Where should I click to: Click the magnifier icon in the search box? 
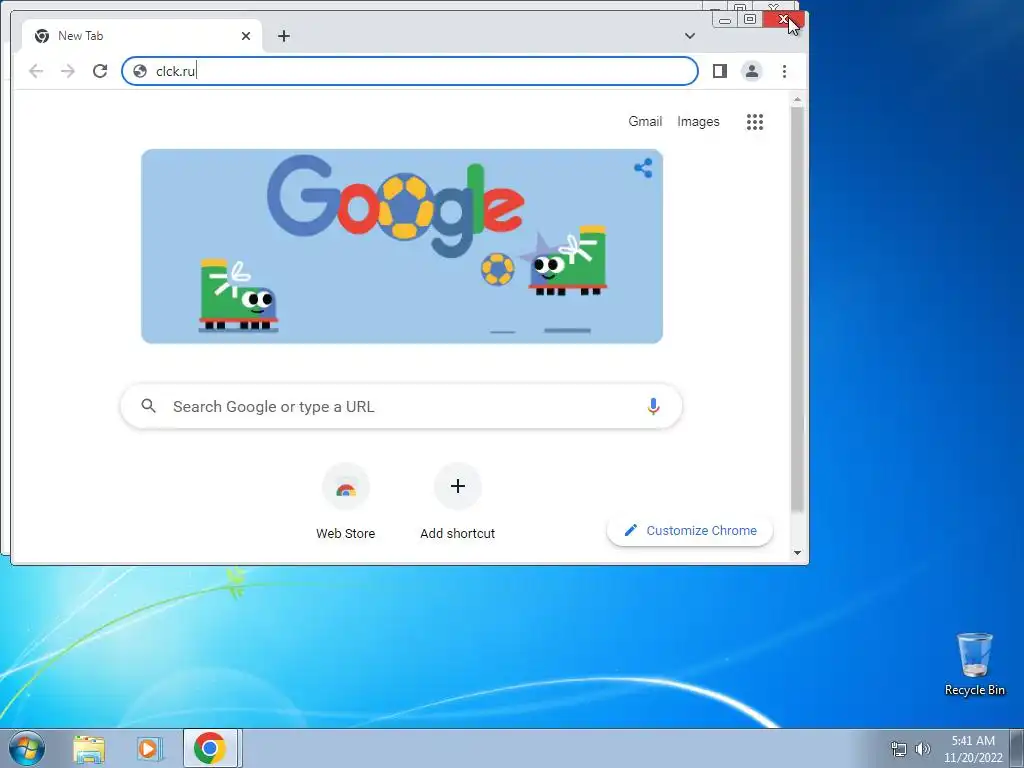click(x=148, y=406)
